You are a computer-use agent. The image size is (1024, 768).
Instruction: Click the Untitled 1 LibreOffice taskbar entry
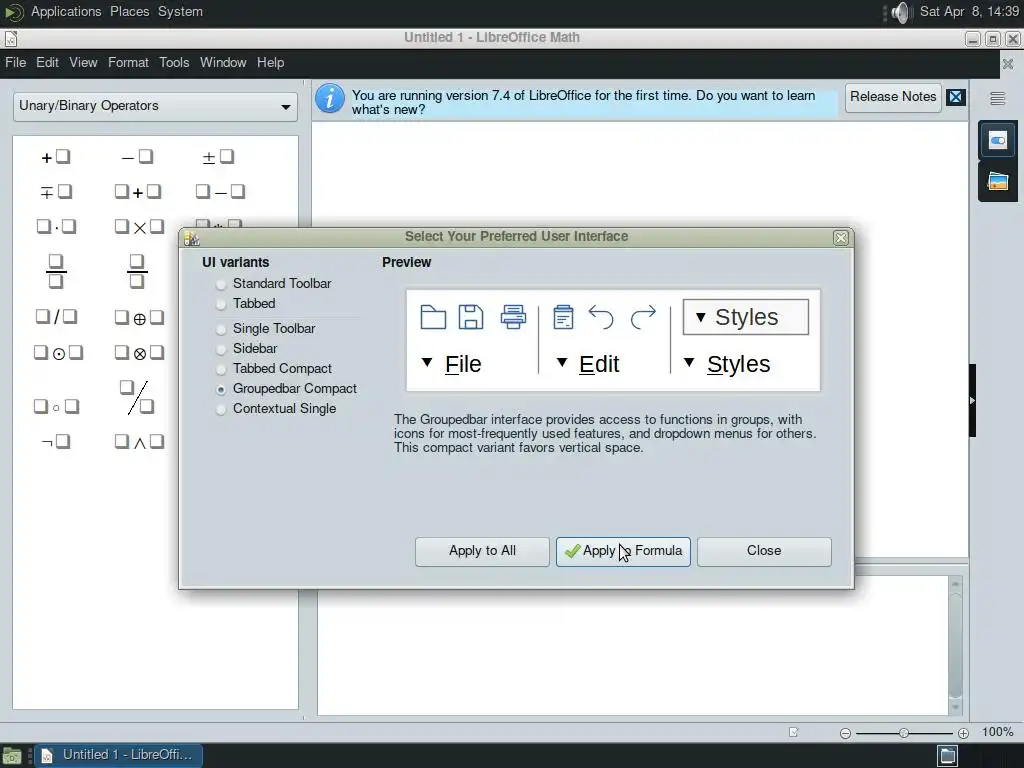[x=119, y=756]
